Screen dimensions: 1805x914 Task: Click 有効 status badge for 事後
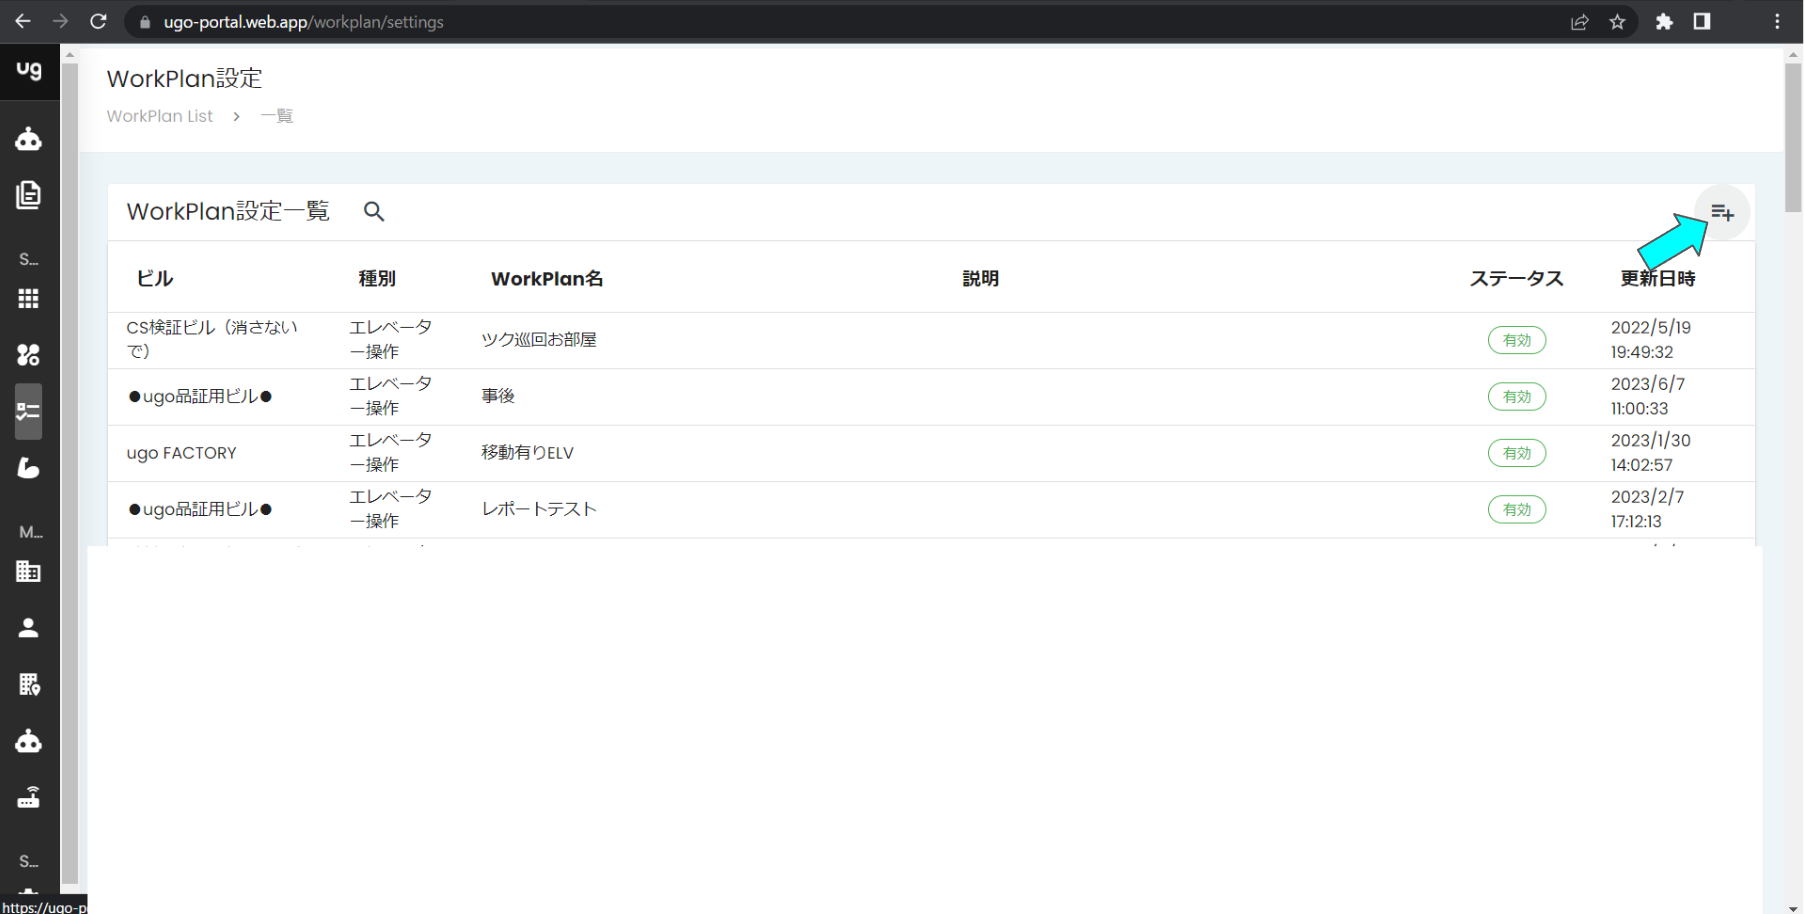pos(1517,397)
